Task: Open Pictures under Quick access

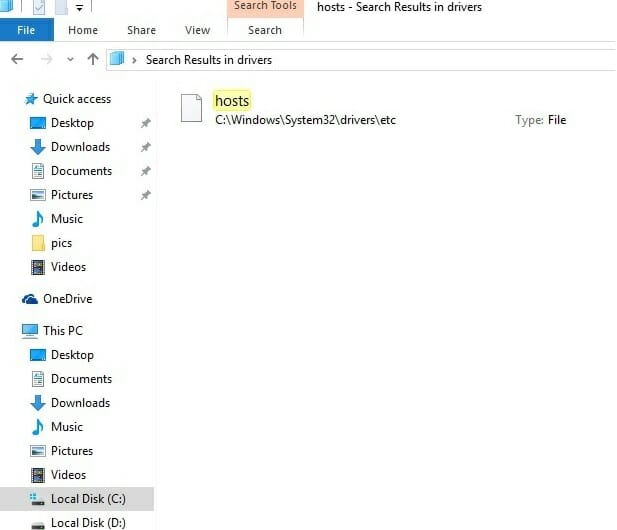Action: coord(72,195)
